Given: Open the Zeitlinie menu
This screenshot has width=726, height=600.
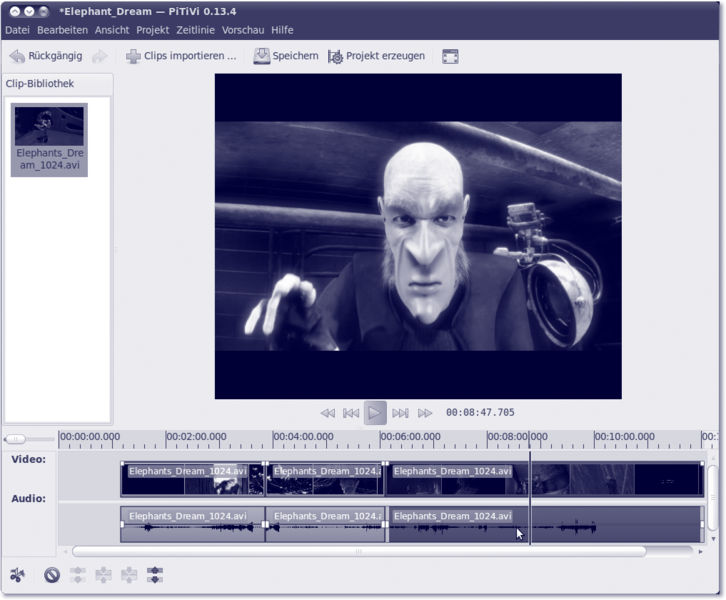Looking at the screenshot, I should (196, 30).
